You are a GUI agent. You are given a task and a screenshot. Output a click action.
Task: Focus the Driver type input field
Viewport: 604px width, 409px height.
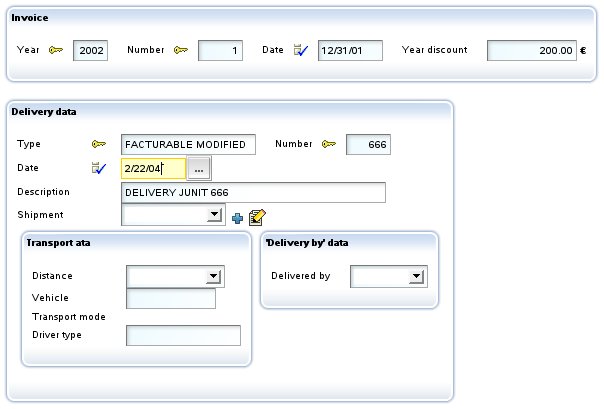[x=183, y=335]
